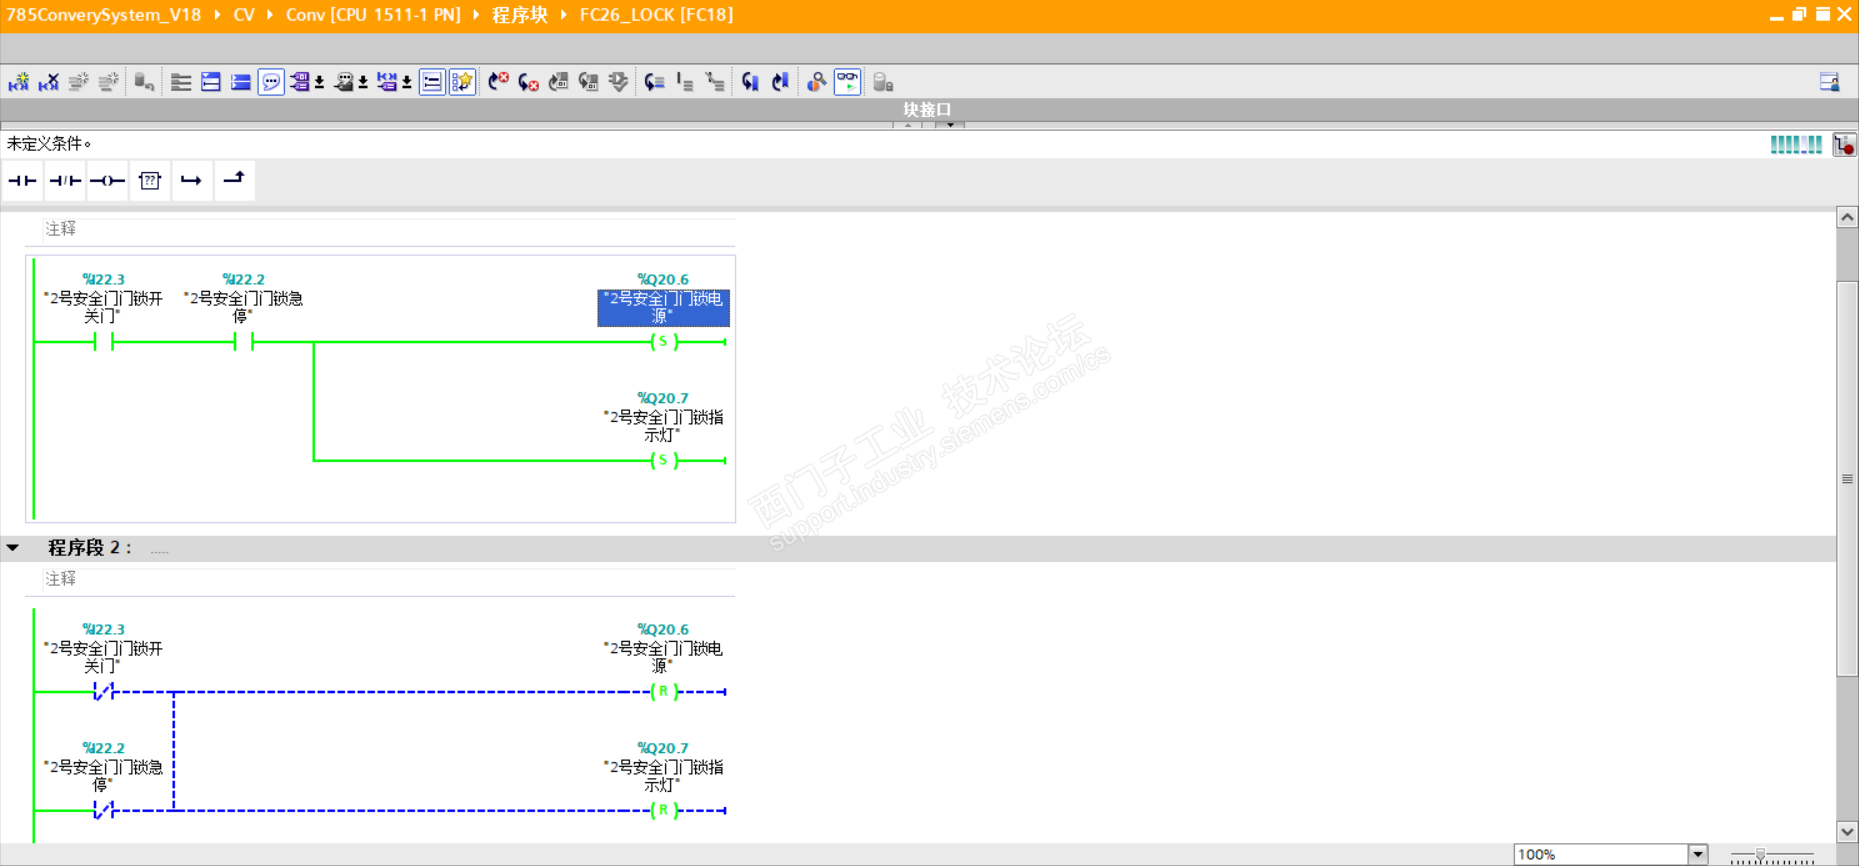Toggle program monitoring on/off (glasses icon)
The image size is (1859, 866).
(x=847, y=82)
